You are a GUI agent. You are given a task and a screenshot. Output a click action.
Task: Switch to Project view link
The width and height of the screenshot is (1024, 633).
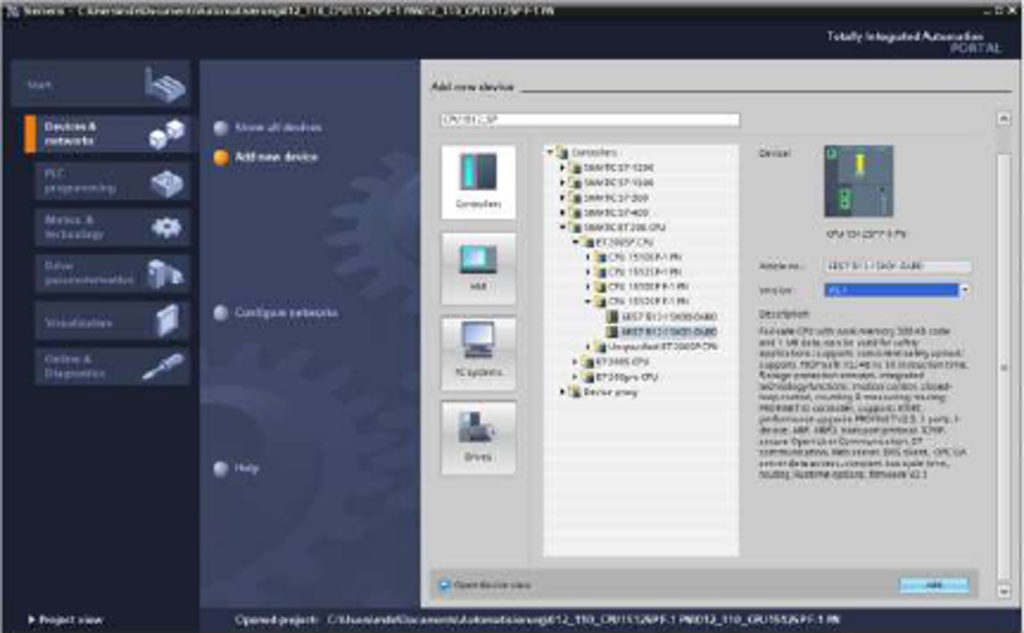click(66, 620)
